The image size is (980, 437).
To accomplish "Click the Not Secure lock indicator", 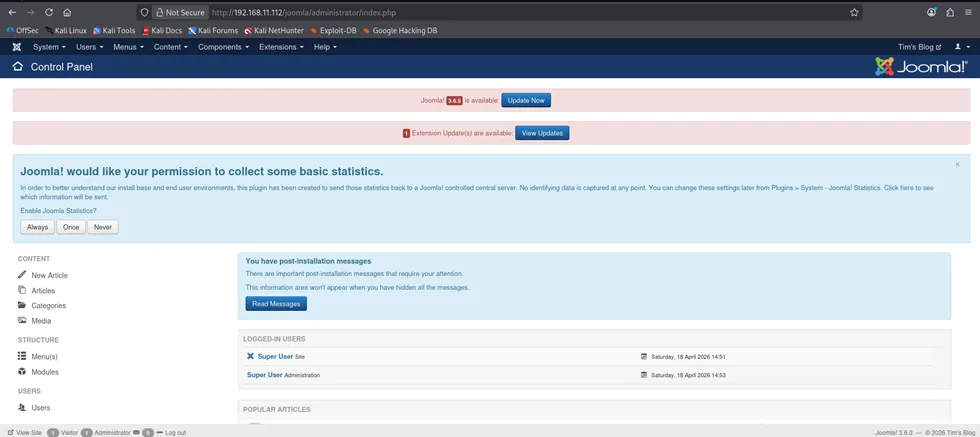I will pos(180,13).
